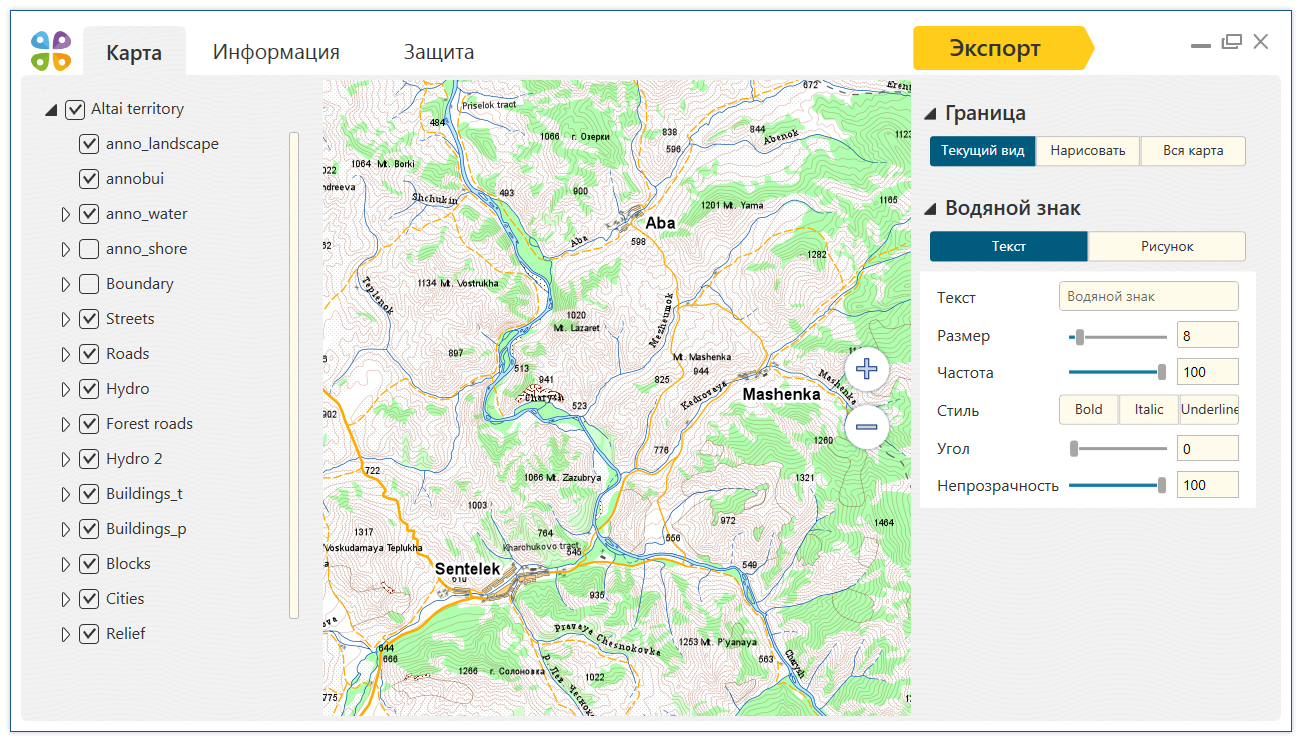Uncheck the Altai territory checkbox

point(75,109)
